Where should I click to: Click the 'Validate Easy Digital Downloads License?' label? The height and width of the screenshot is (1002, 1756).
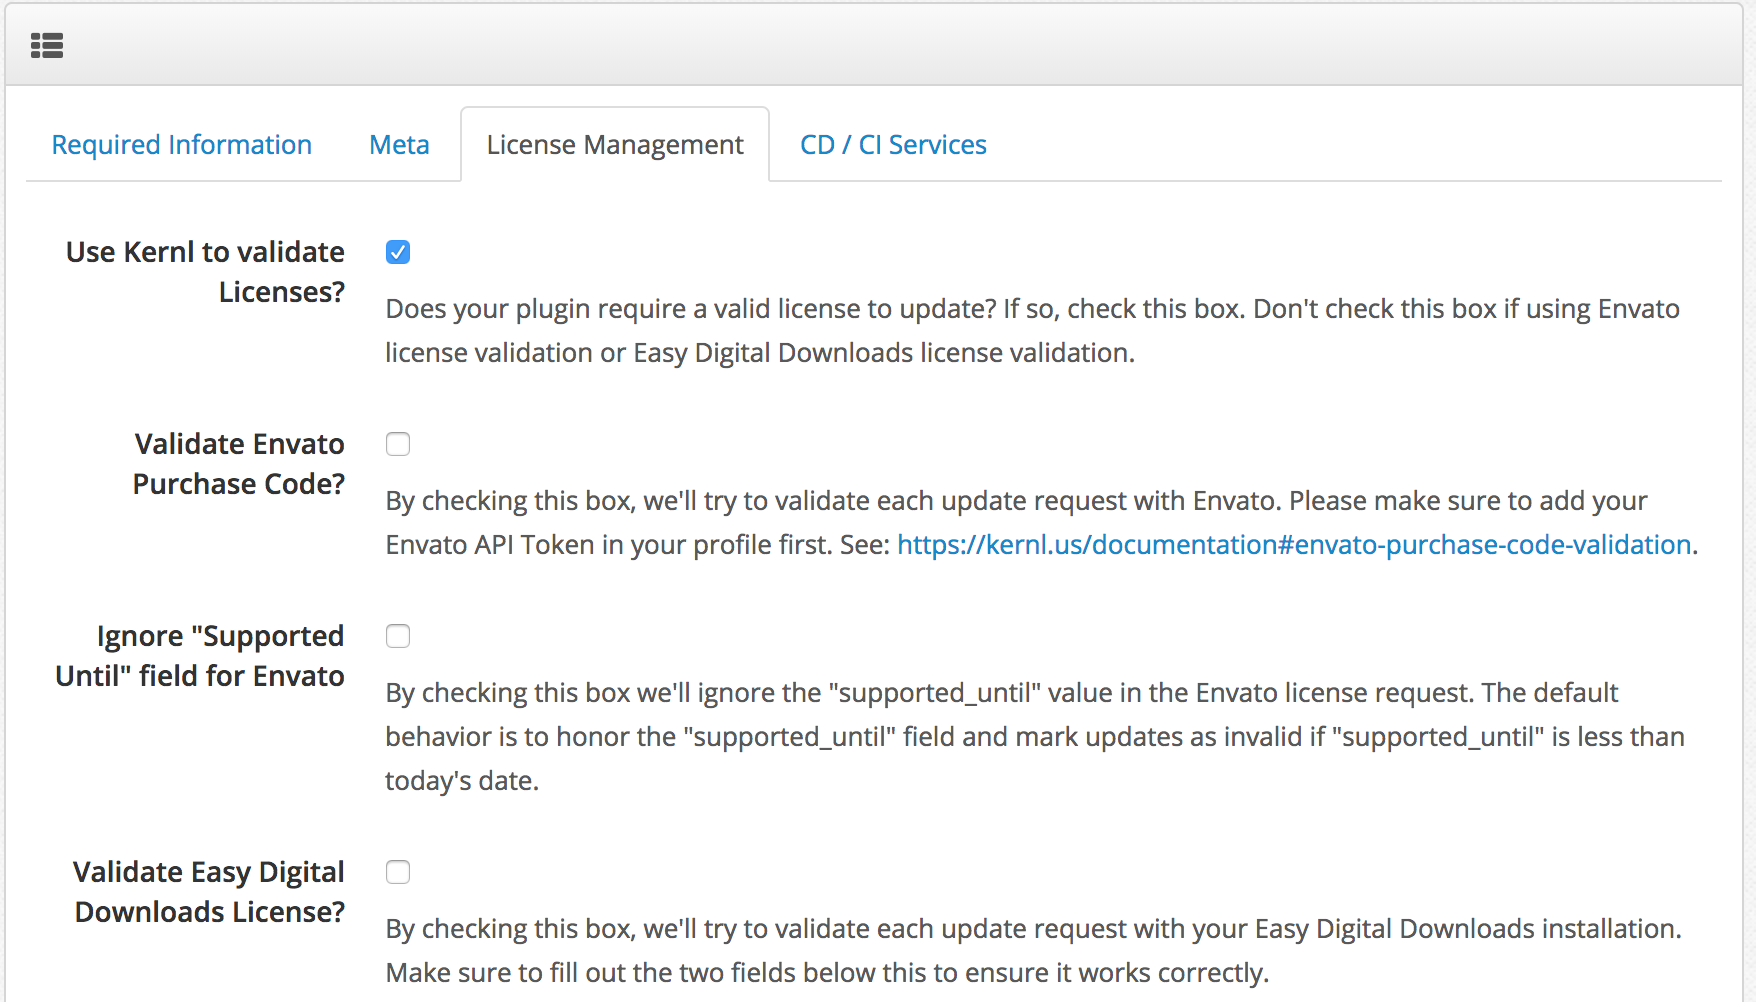[x=208, y=891]
